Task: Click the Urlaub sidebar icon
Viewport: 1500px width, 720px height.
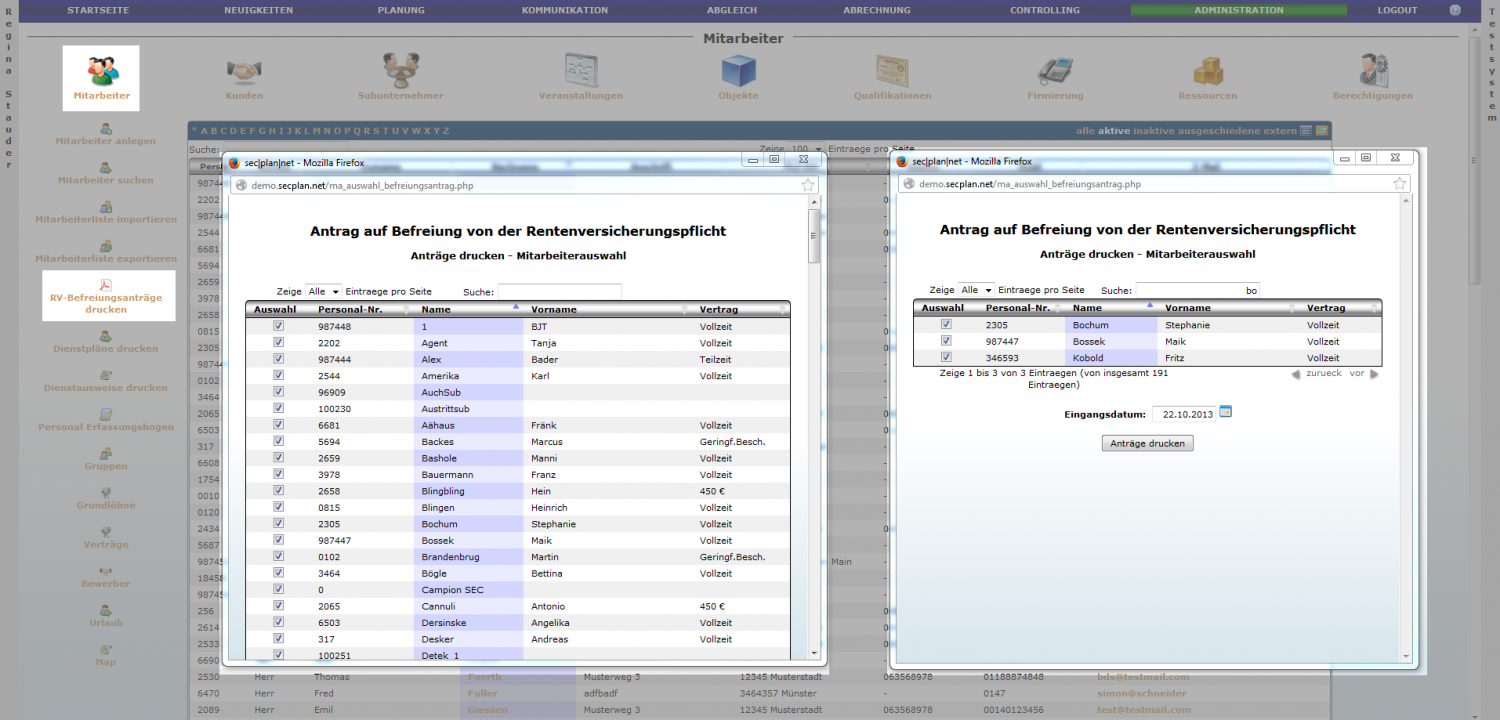Action: [106, 609]
